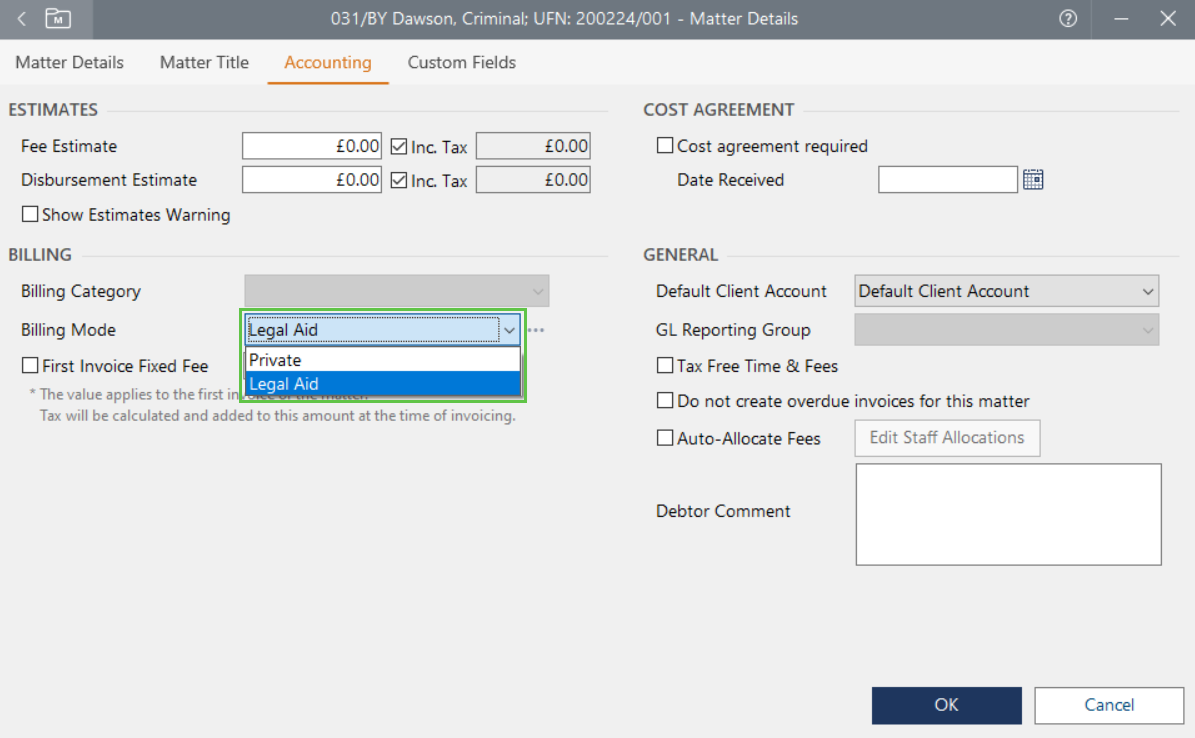Open the Custom Fields tab

[461, 62]
